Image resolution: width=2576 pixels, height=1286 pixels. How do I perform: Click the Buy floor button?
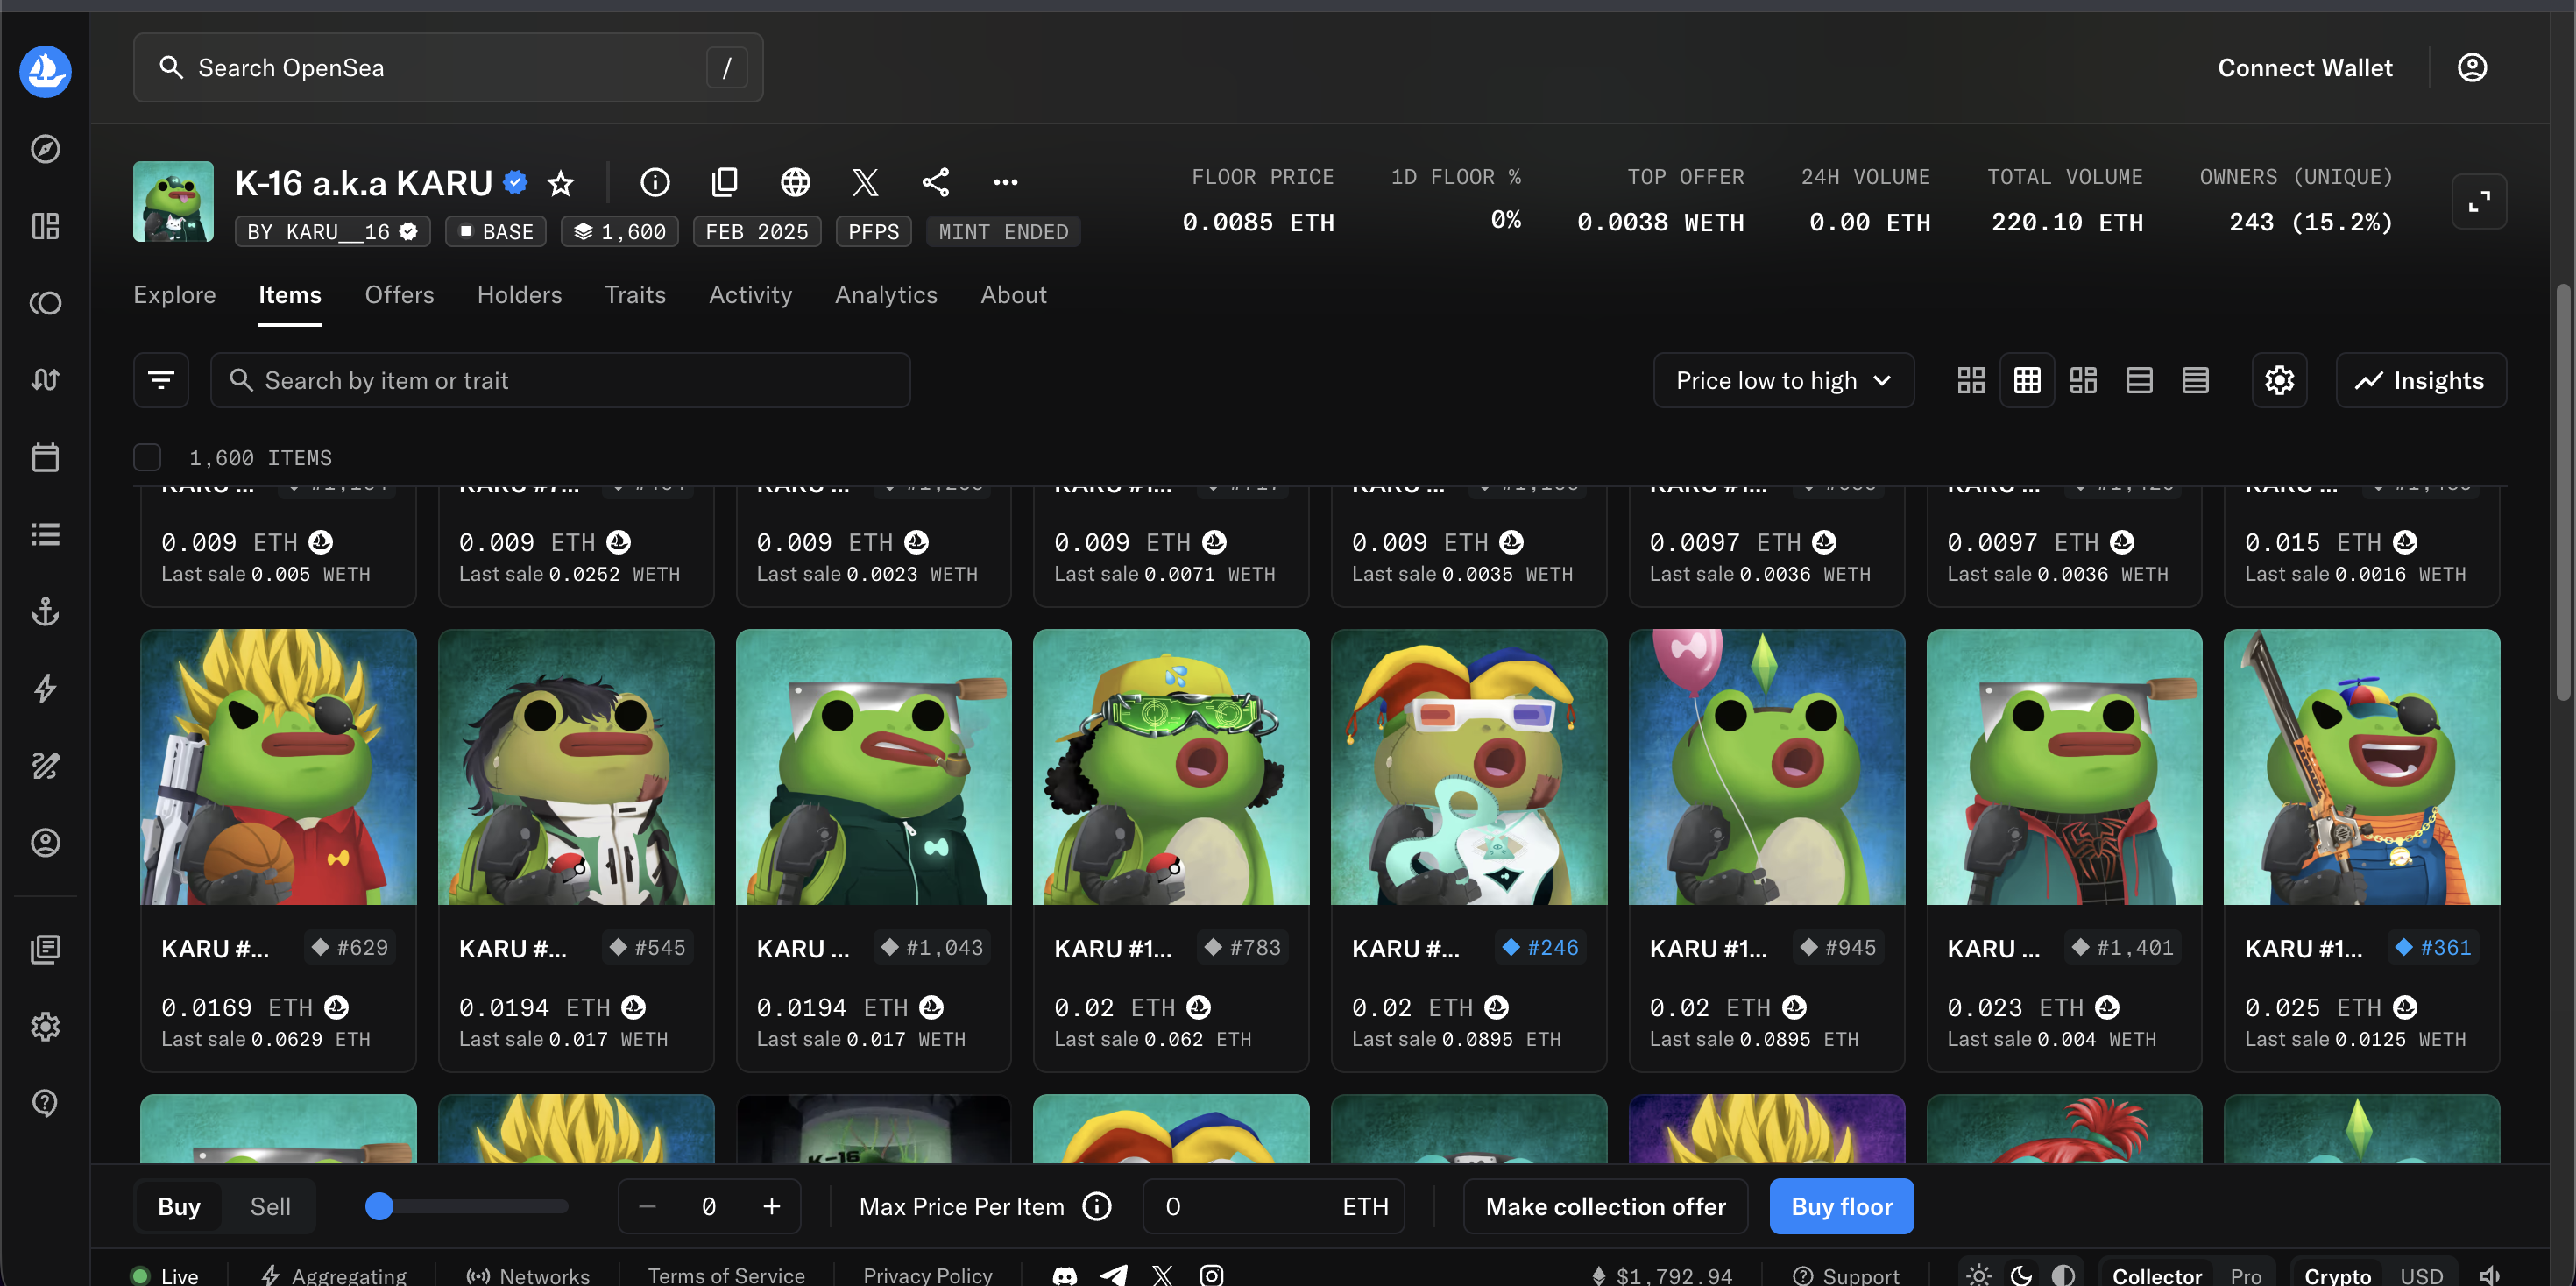tap(1841, 1206)
